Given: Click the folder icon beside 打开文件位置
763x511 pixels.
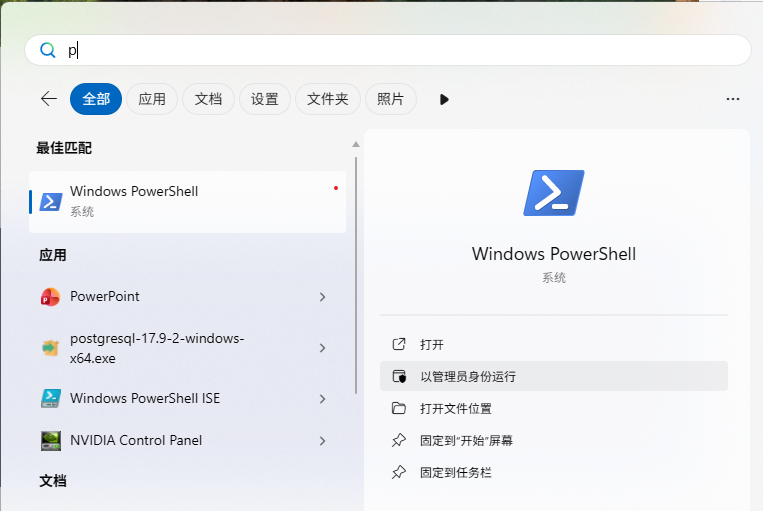Looking at the screenshot, I should [399, 408].
